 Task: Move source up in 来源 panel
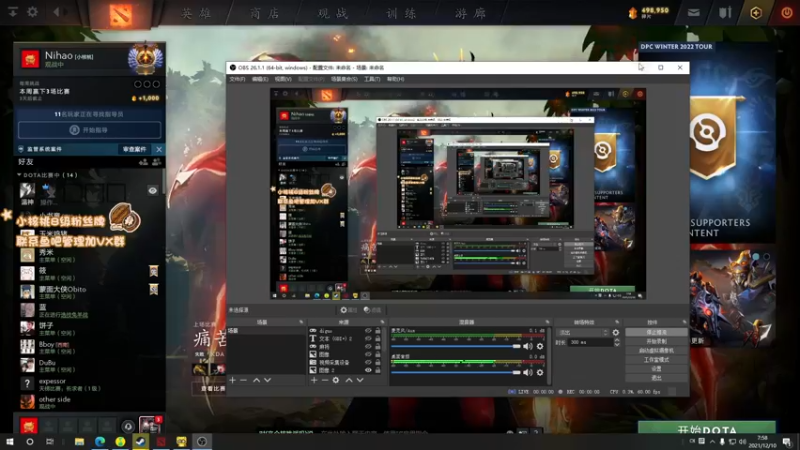click(349, 380)
